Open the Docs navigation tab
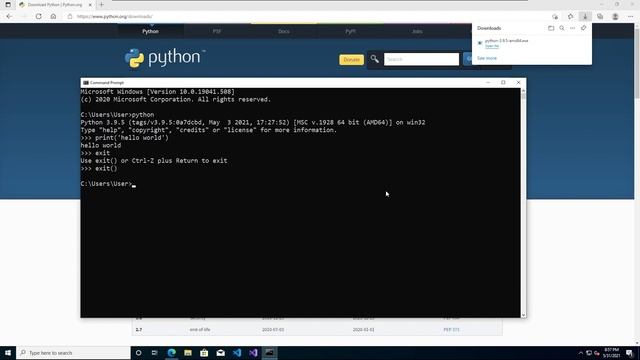Image resolution: width=640 pixels, height=360 pixels. [x=284, y=31]
